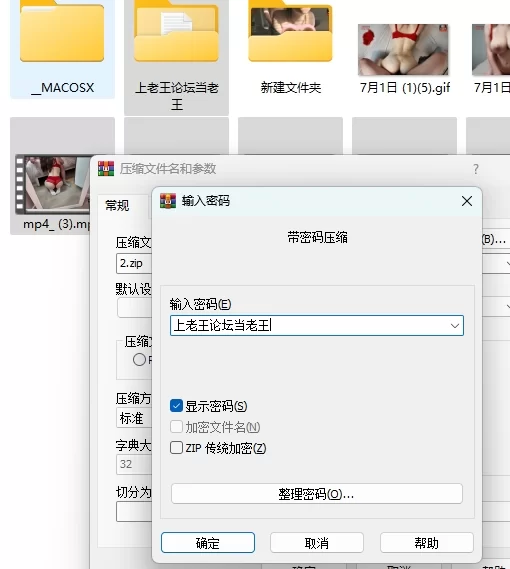Expand the 输入密码 combo box dropdown arrow

pos(455,326)
